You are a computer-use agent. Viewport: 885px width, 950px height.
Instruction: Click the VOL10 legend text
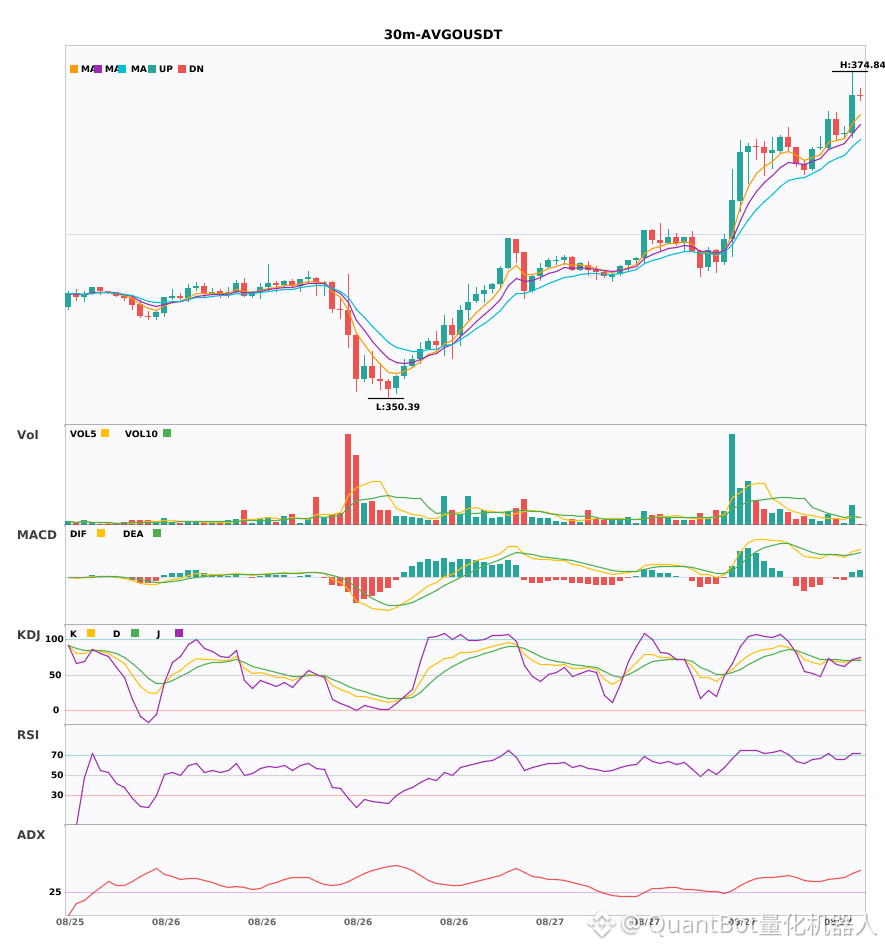click(141, 434)
